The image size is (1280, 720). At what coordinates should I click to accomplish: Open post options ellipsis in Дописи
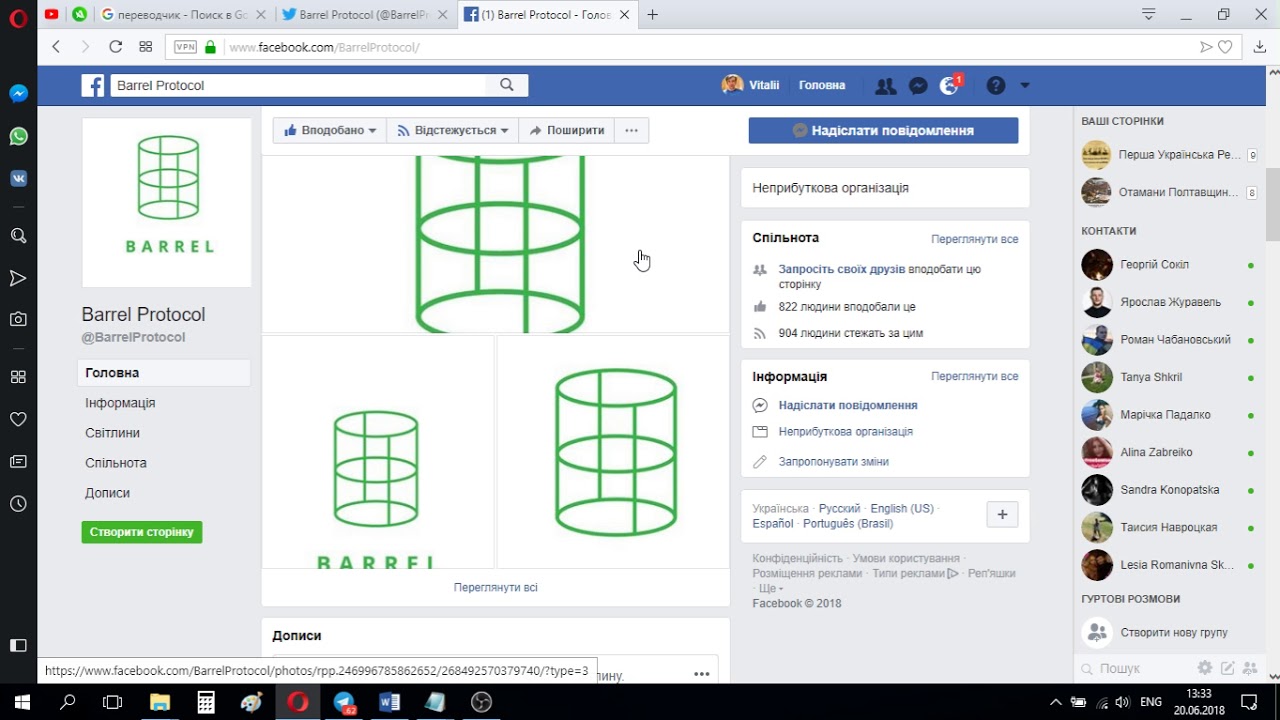point(701,674)
